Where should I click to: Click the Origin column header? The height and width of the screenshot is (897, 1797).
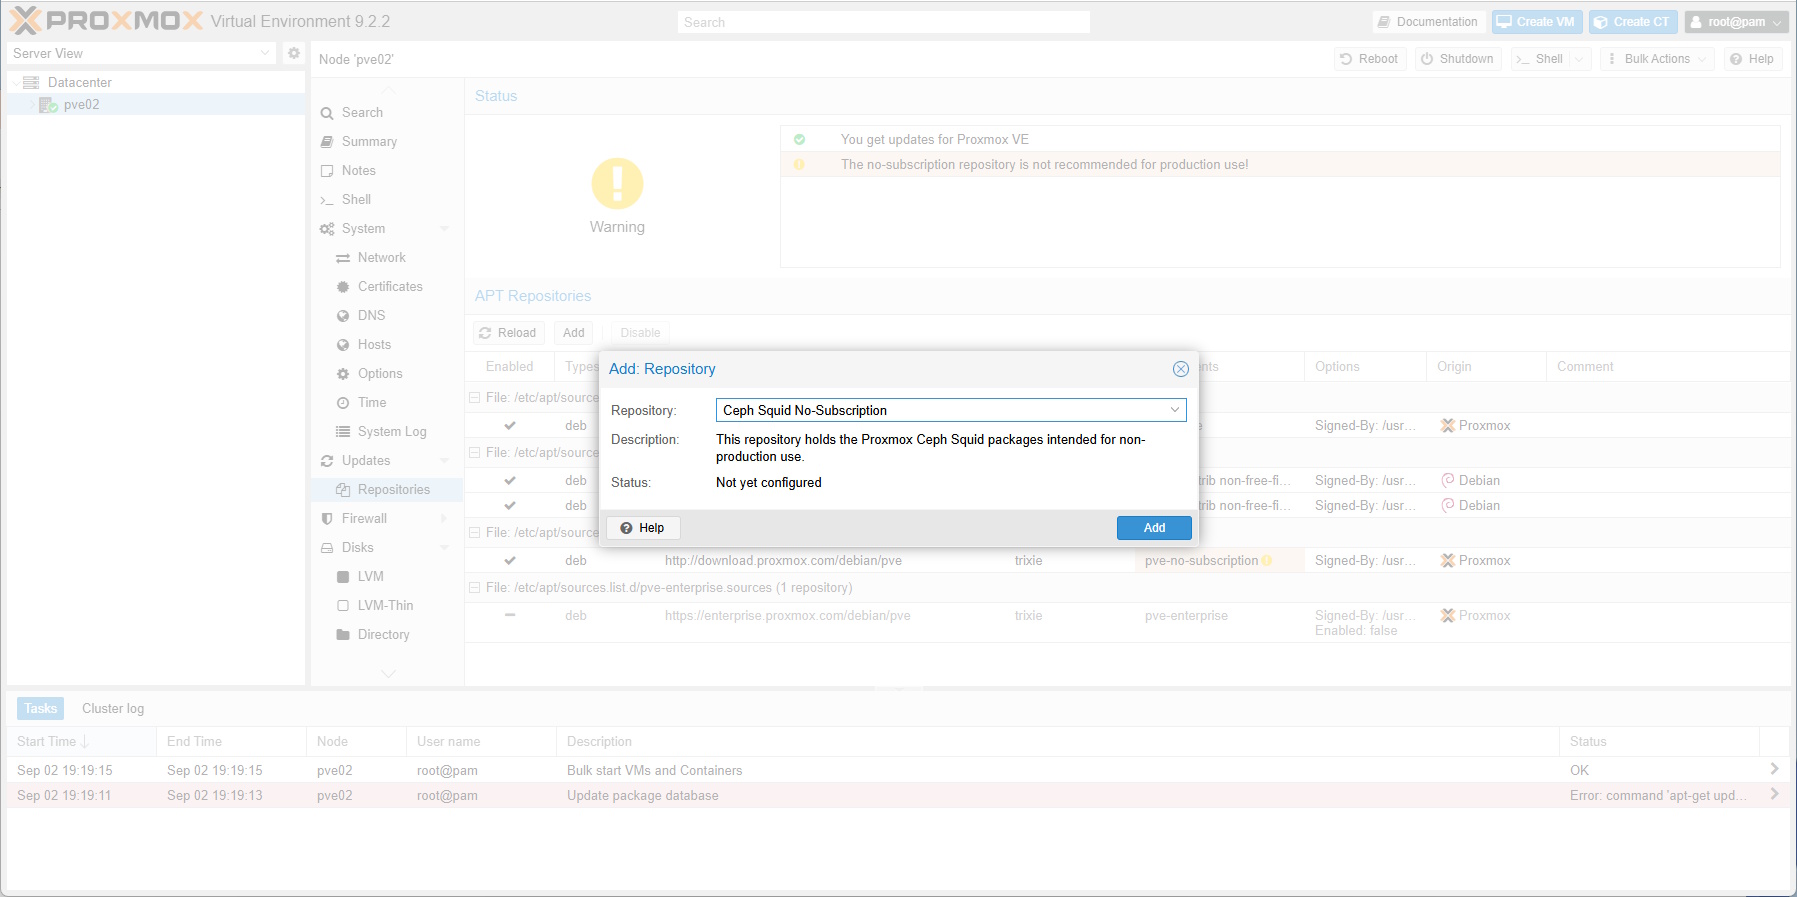(x=1486, y=367)
